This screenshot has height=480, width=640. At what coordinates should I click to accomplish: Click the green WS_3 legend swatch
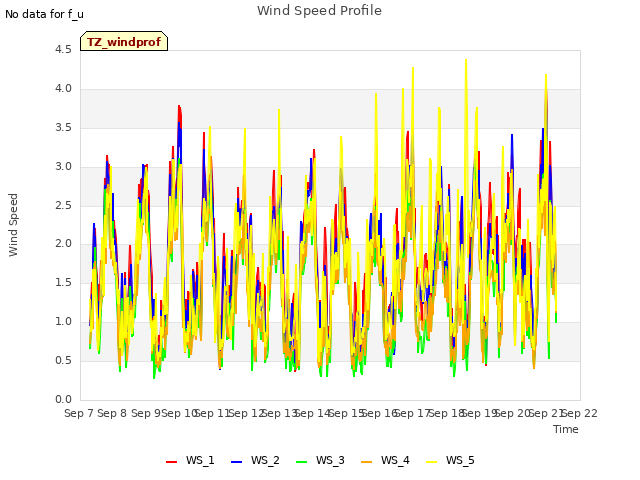(x=301, y=462)
